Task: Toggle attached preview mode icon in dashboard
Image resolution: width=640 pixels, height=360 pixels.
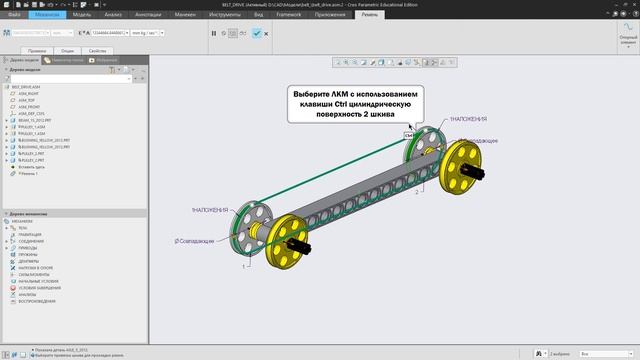Action: pyautogui.click(x=233, y=33)
